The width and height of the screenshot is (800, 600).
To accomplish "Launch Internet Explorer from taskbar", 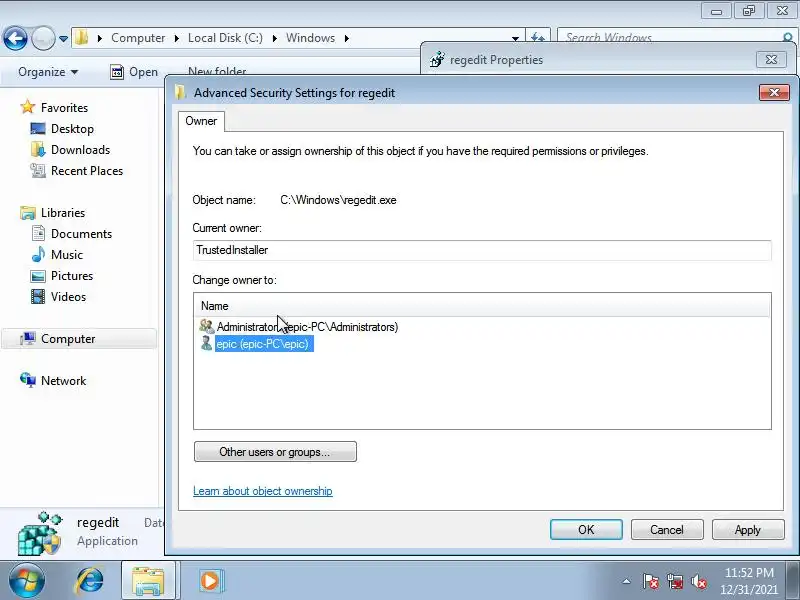I will [x=89, y=581].
